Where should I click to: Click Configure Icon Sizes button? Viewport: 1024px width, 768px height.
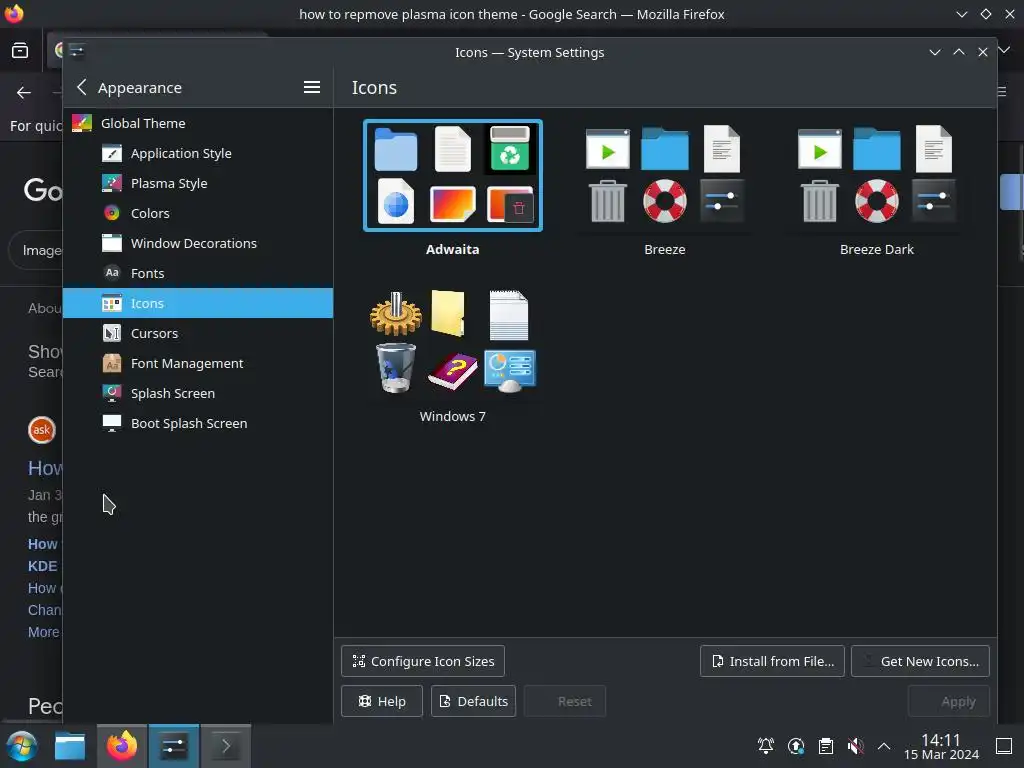coord(423,661)
